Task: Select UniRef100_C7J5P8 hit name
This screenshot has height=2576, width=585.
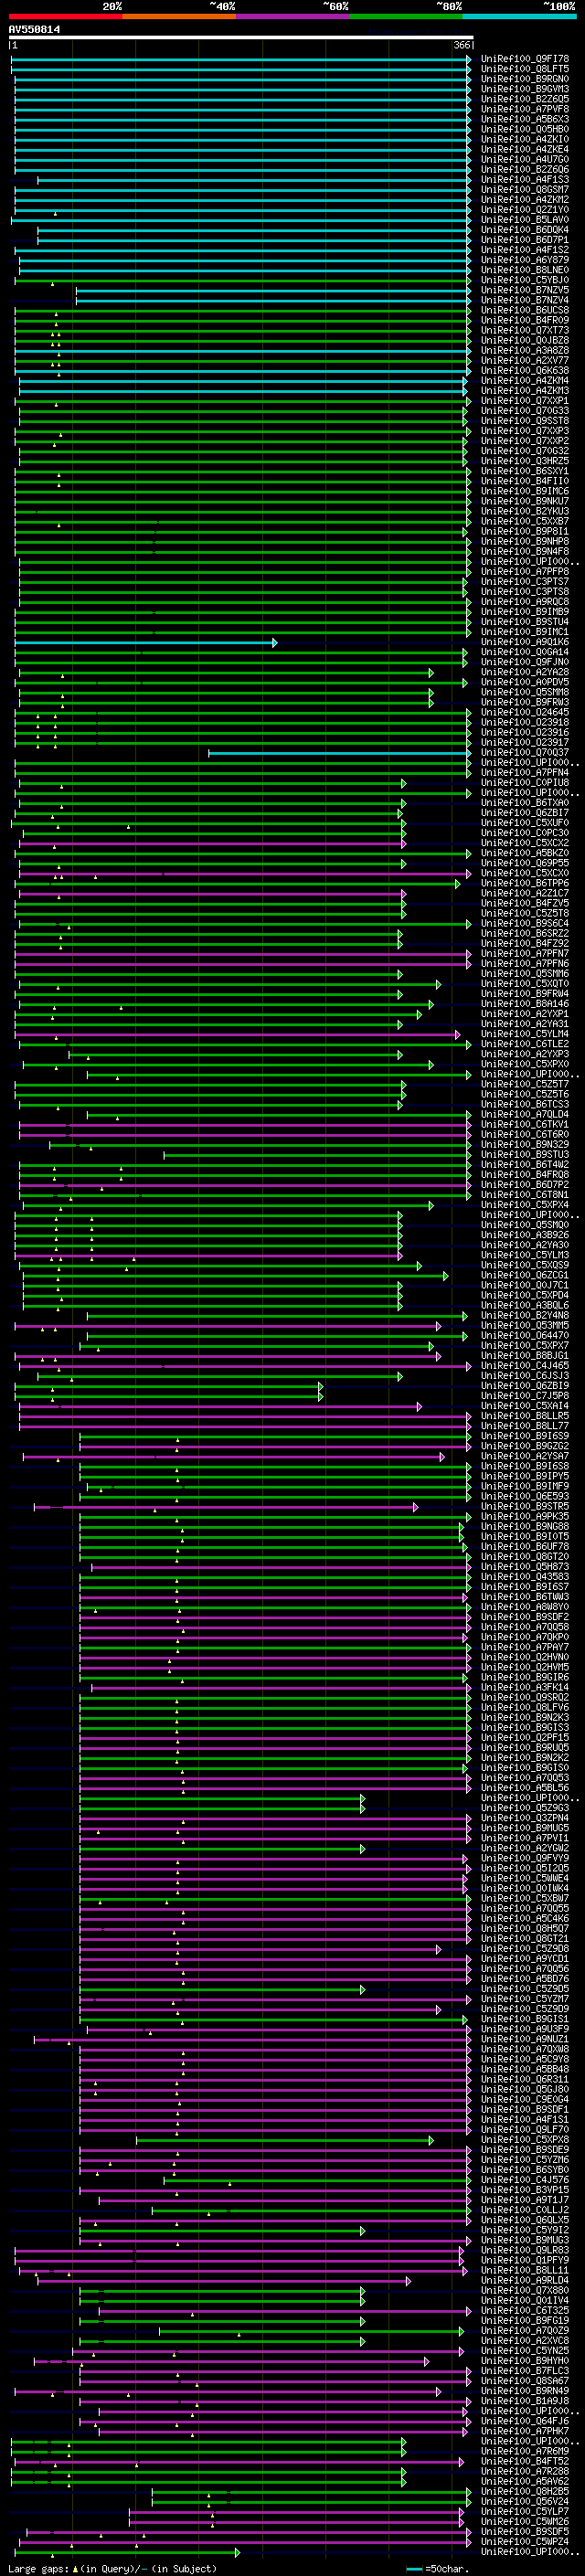Action: coord(525,1395)
